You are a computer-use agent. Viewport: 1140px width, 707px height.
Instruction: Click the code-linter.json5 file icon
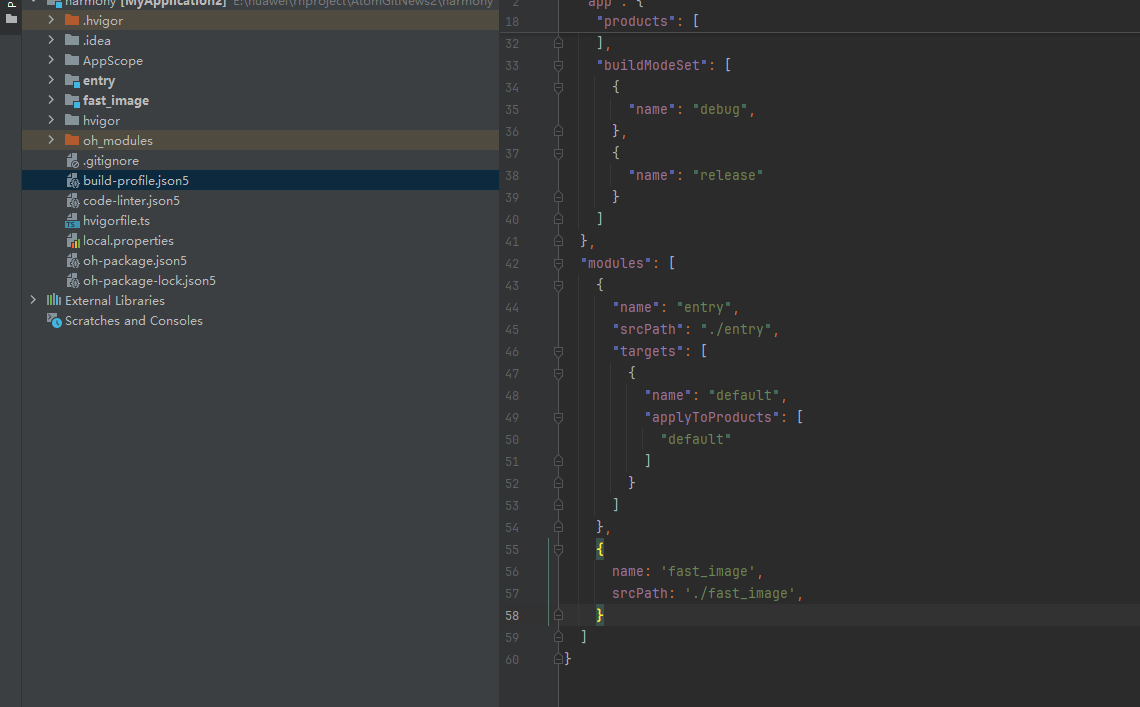(x=73, y=201)
